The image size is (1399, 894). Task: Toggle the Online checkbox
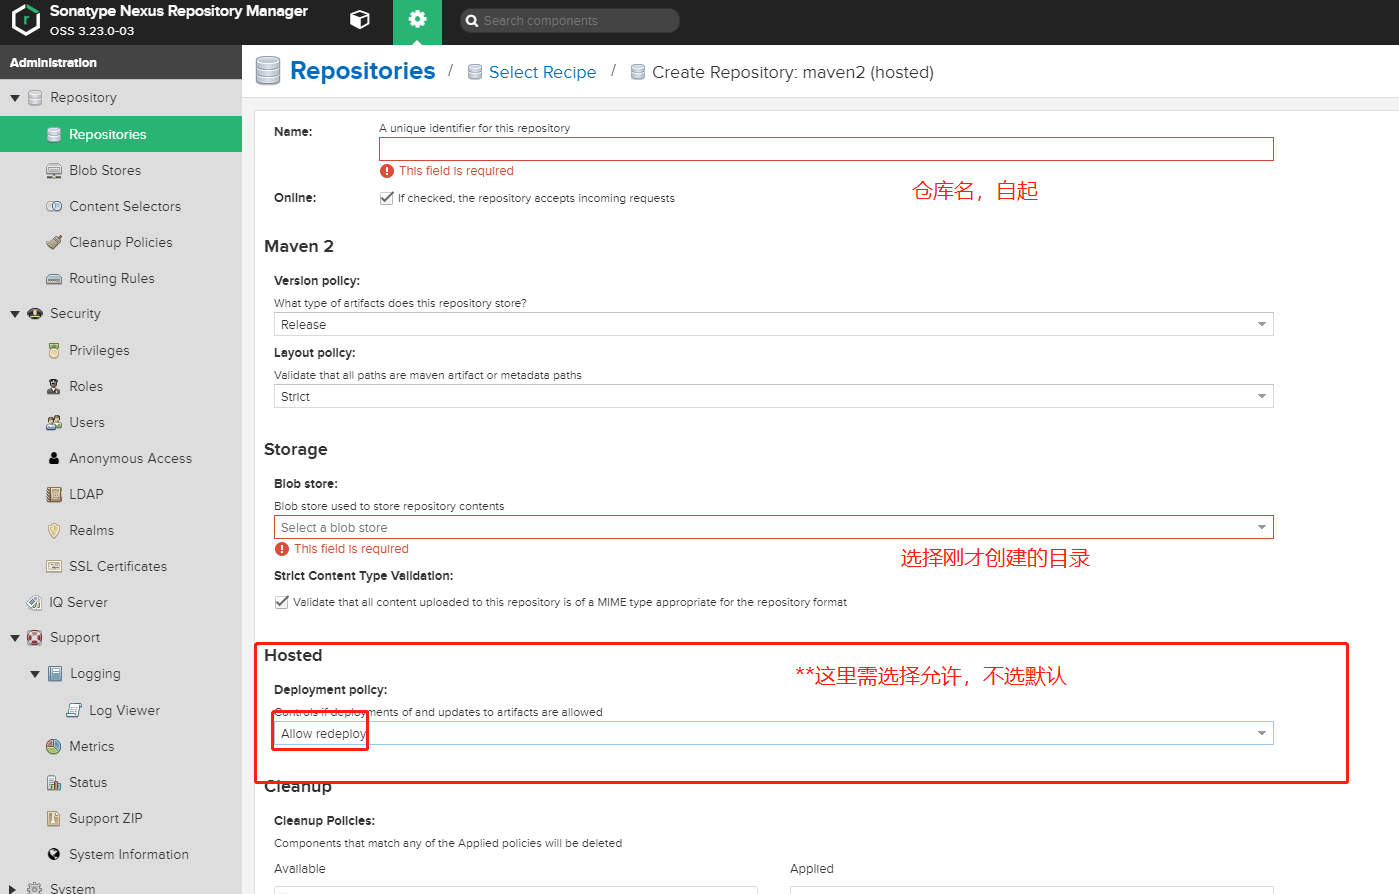(x=386, y=198)
